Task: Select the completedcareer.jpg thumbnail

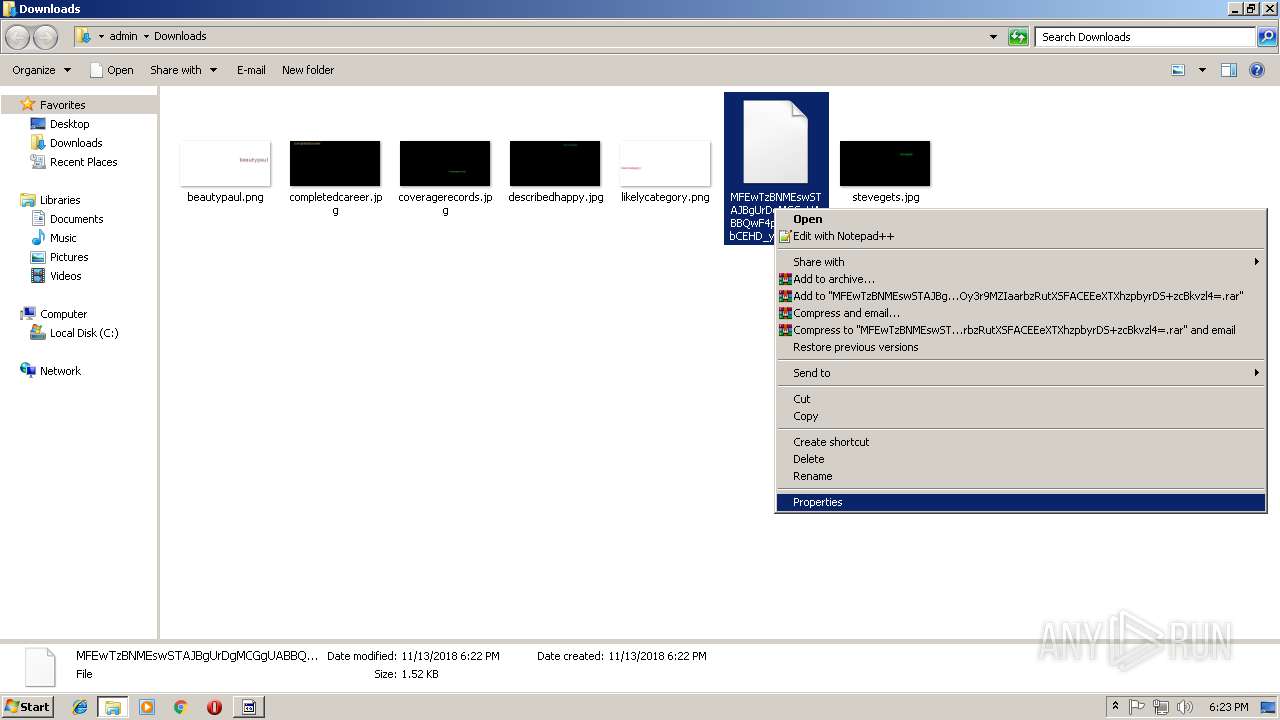Action: (x=335, y=163)
